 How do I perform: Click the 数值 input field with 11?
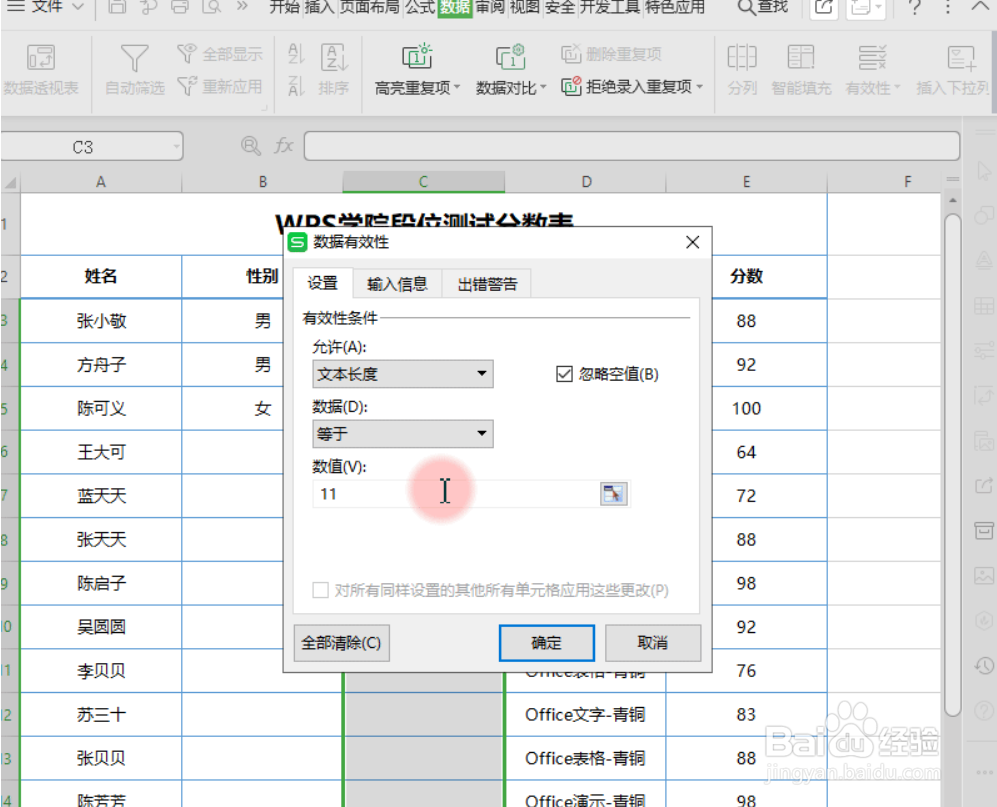point(455,493)
